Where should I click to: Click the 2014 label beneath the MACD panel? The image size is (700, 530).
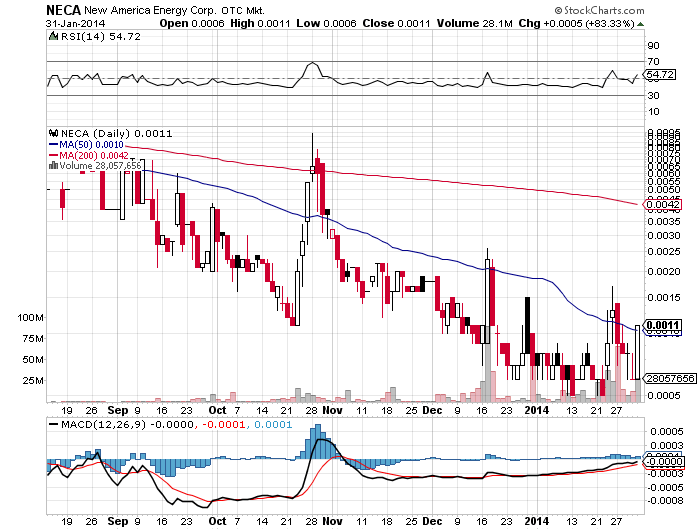537,522
